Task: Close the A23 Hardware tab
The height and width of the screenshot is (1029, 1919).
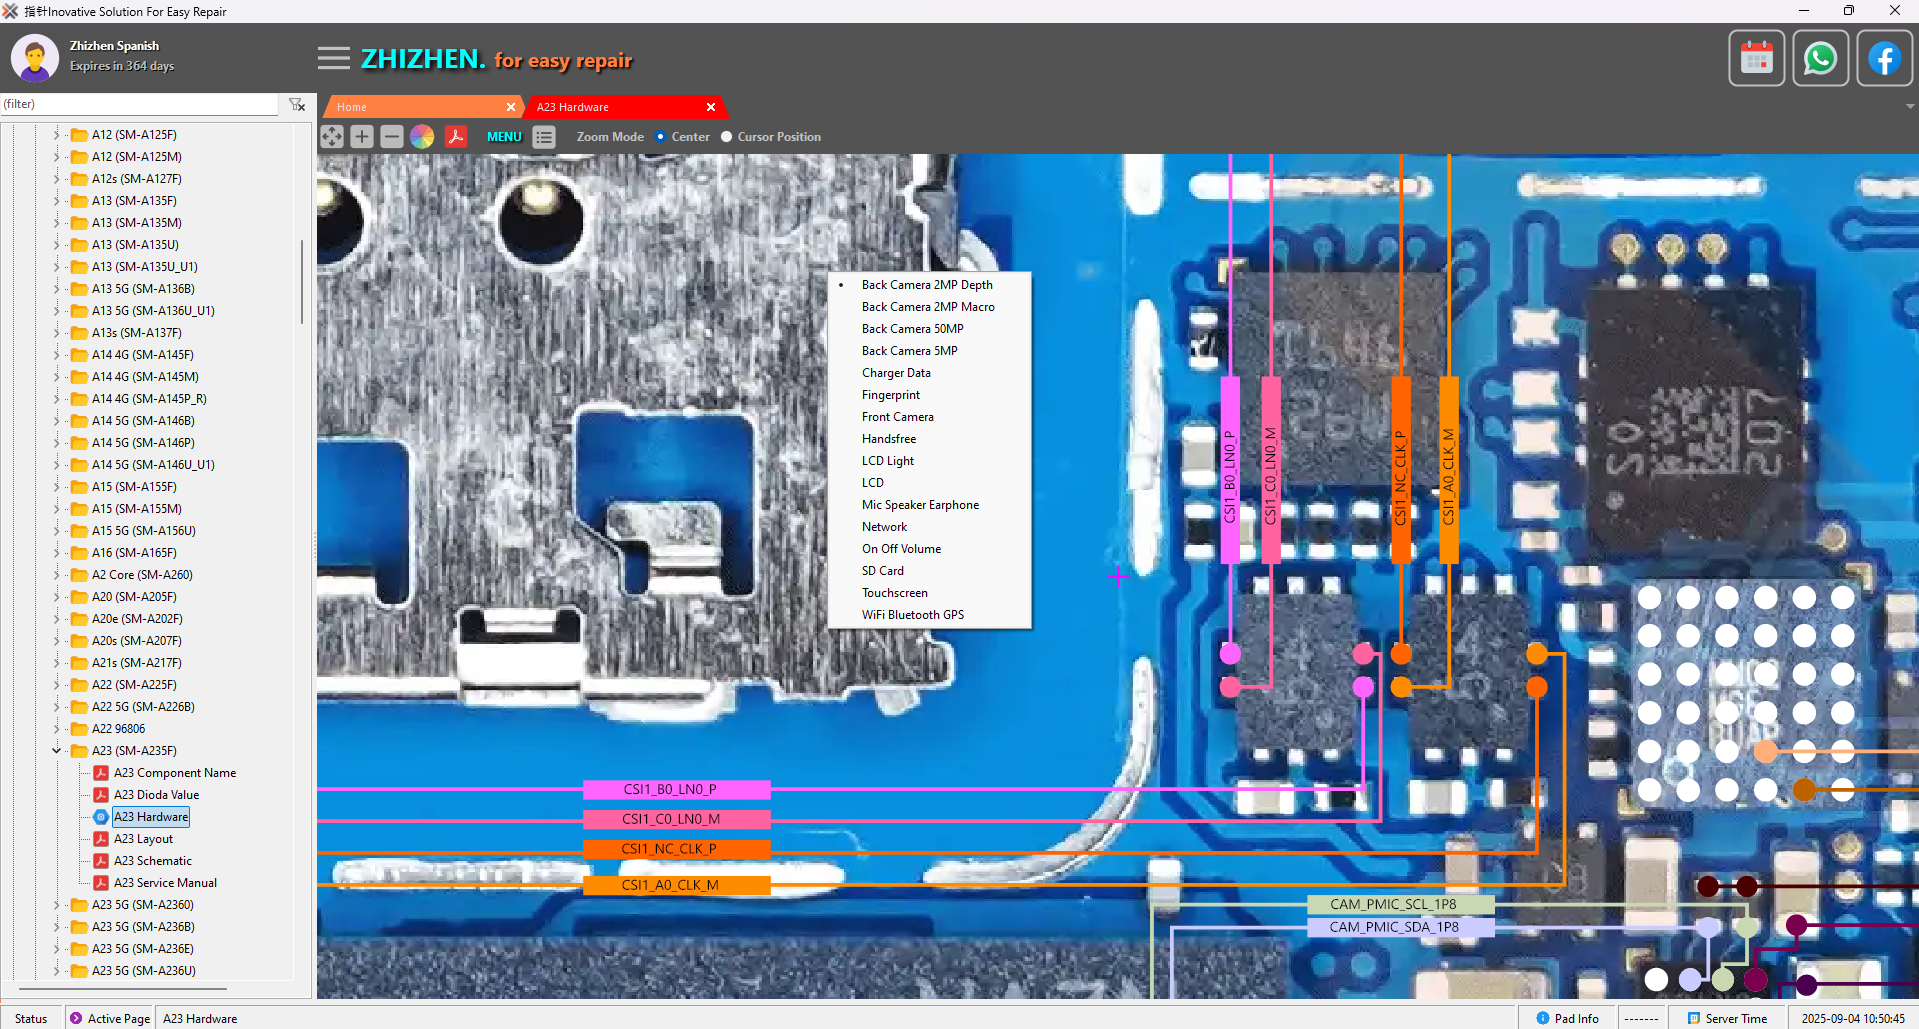Action: pos(711,107)
